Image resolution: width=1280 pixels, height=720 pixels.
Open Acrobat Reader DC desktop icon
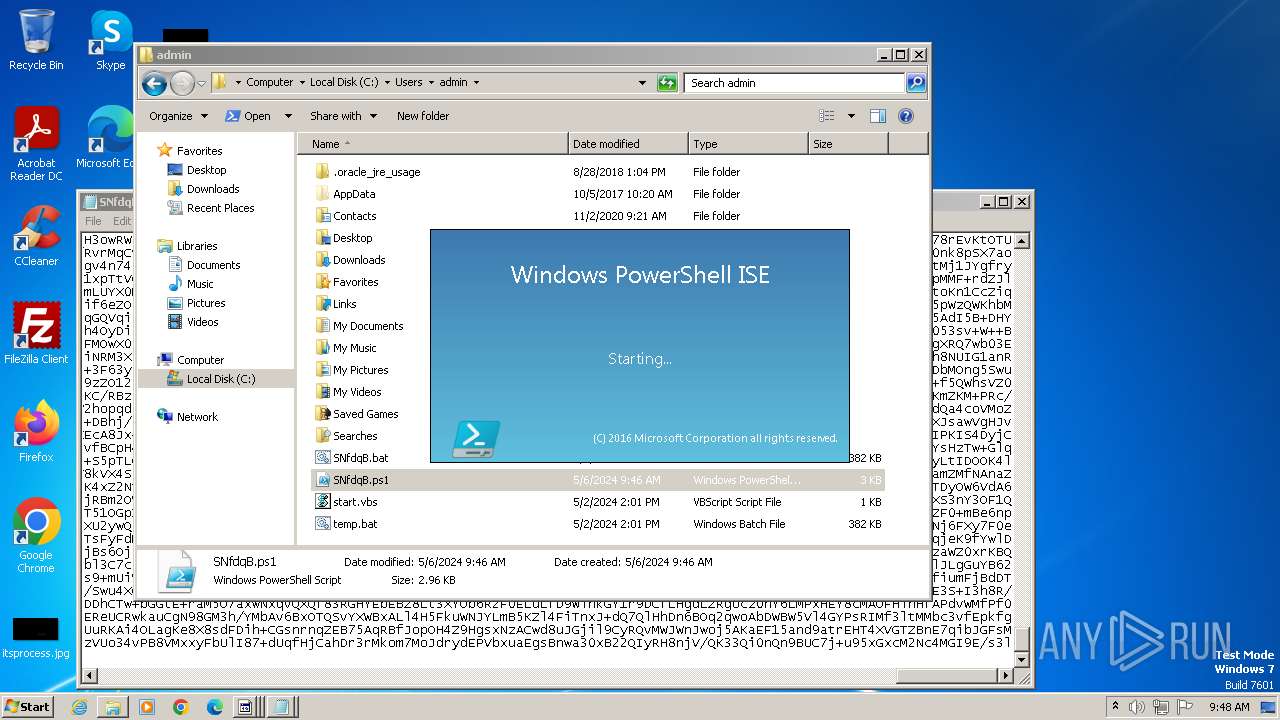pyautogui.click(x=36, y=144)
